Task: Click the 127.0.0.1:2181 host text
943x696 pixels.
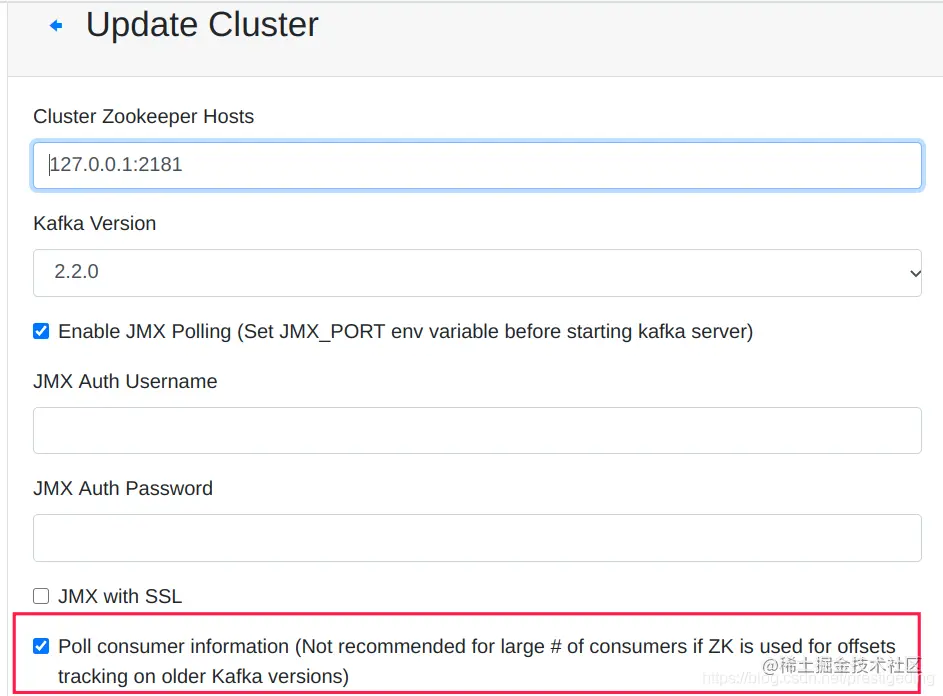Action: coord(116,164)
